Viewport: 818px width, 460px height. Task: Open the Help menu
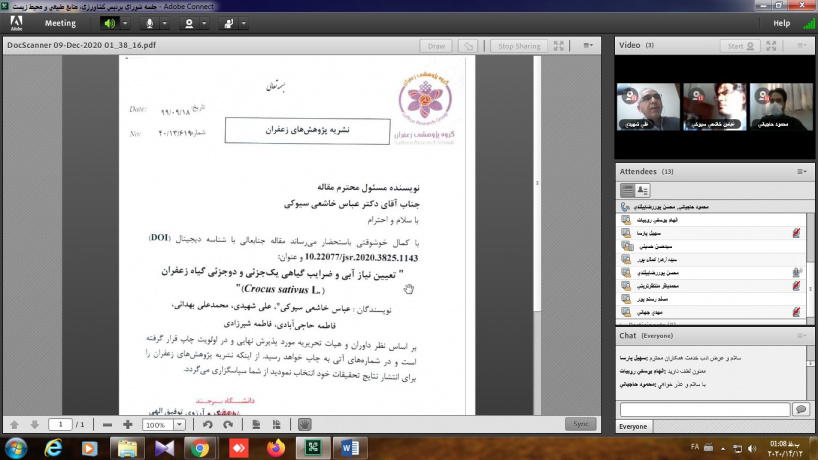781,23
